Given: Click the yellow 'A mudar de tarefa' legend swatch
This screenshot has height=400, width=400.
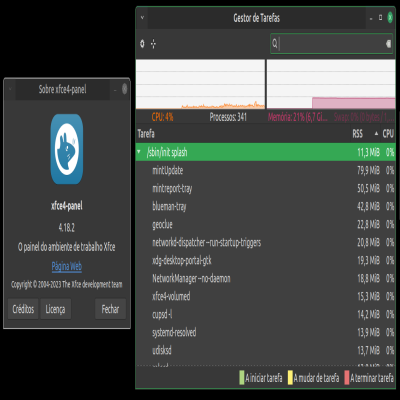Looking at the screenshot, I should (x=290, y=378).
